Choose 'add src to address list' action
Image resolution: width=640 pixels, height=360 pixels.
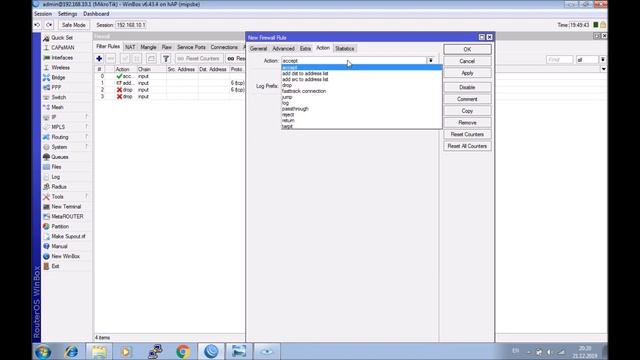[x=305, y=79]
